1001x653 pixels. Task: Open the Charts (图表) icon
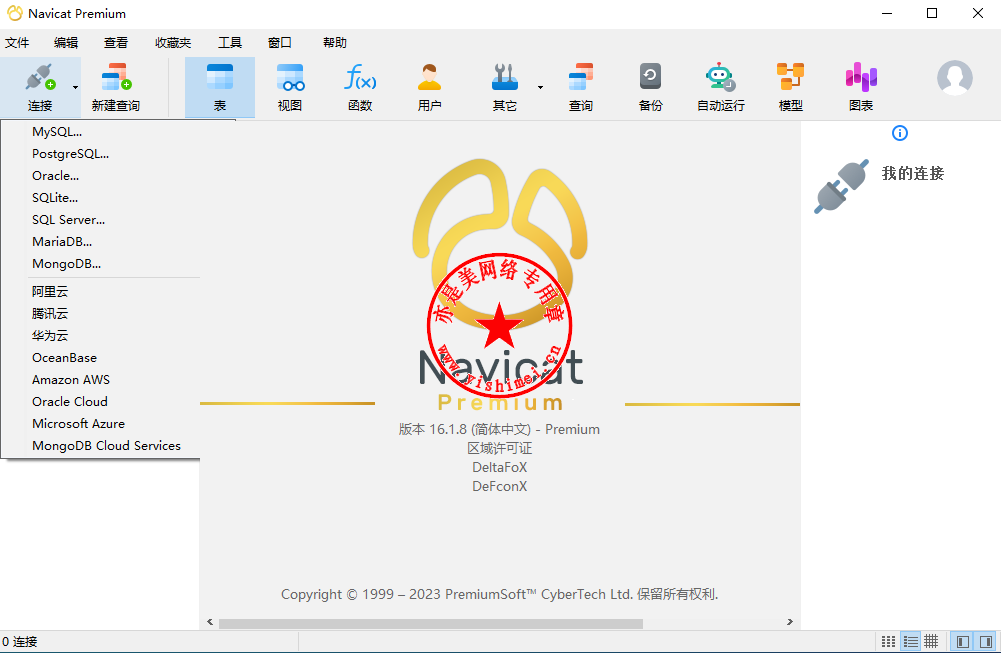click(x=861, y=78)
